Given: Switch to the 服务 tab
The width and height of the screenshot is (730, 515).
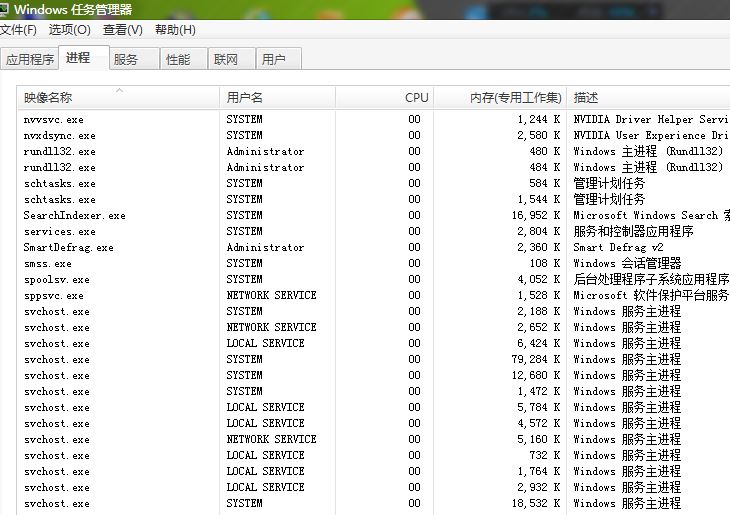Looking at the screenshot, I should click(126, 59).
